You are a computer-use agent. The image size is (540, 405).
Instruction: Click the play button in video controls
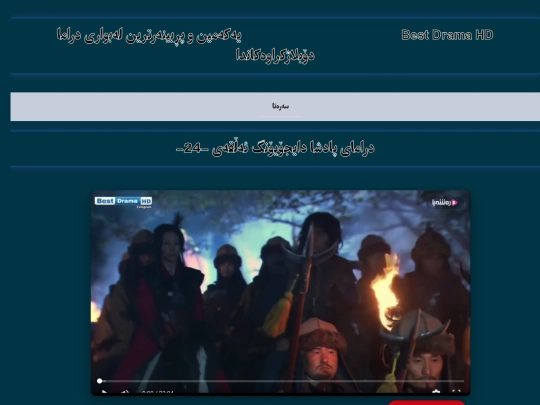[x=104, y=392]
